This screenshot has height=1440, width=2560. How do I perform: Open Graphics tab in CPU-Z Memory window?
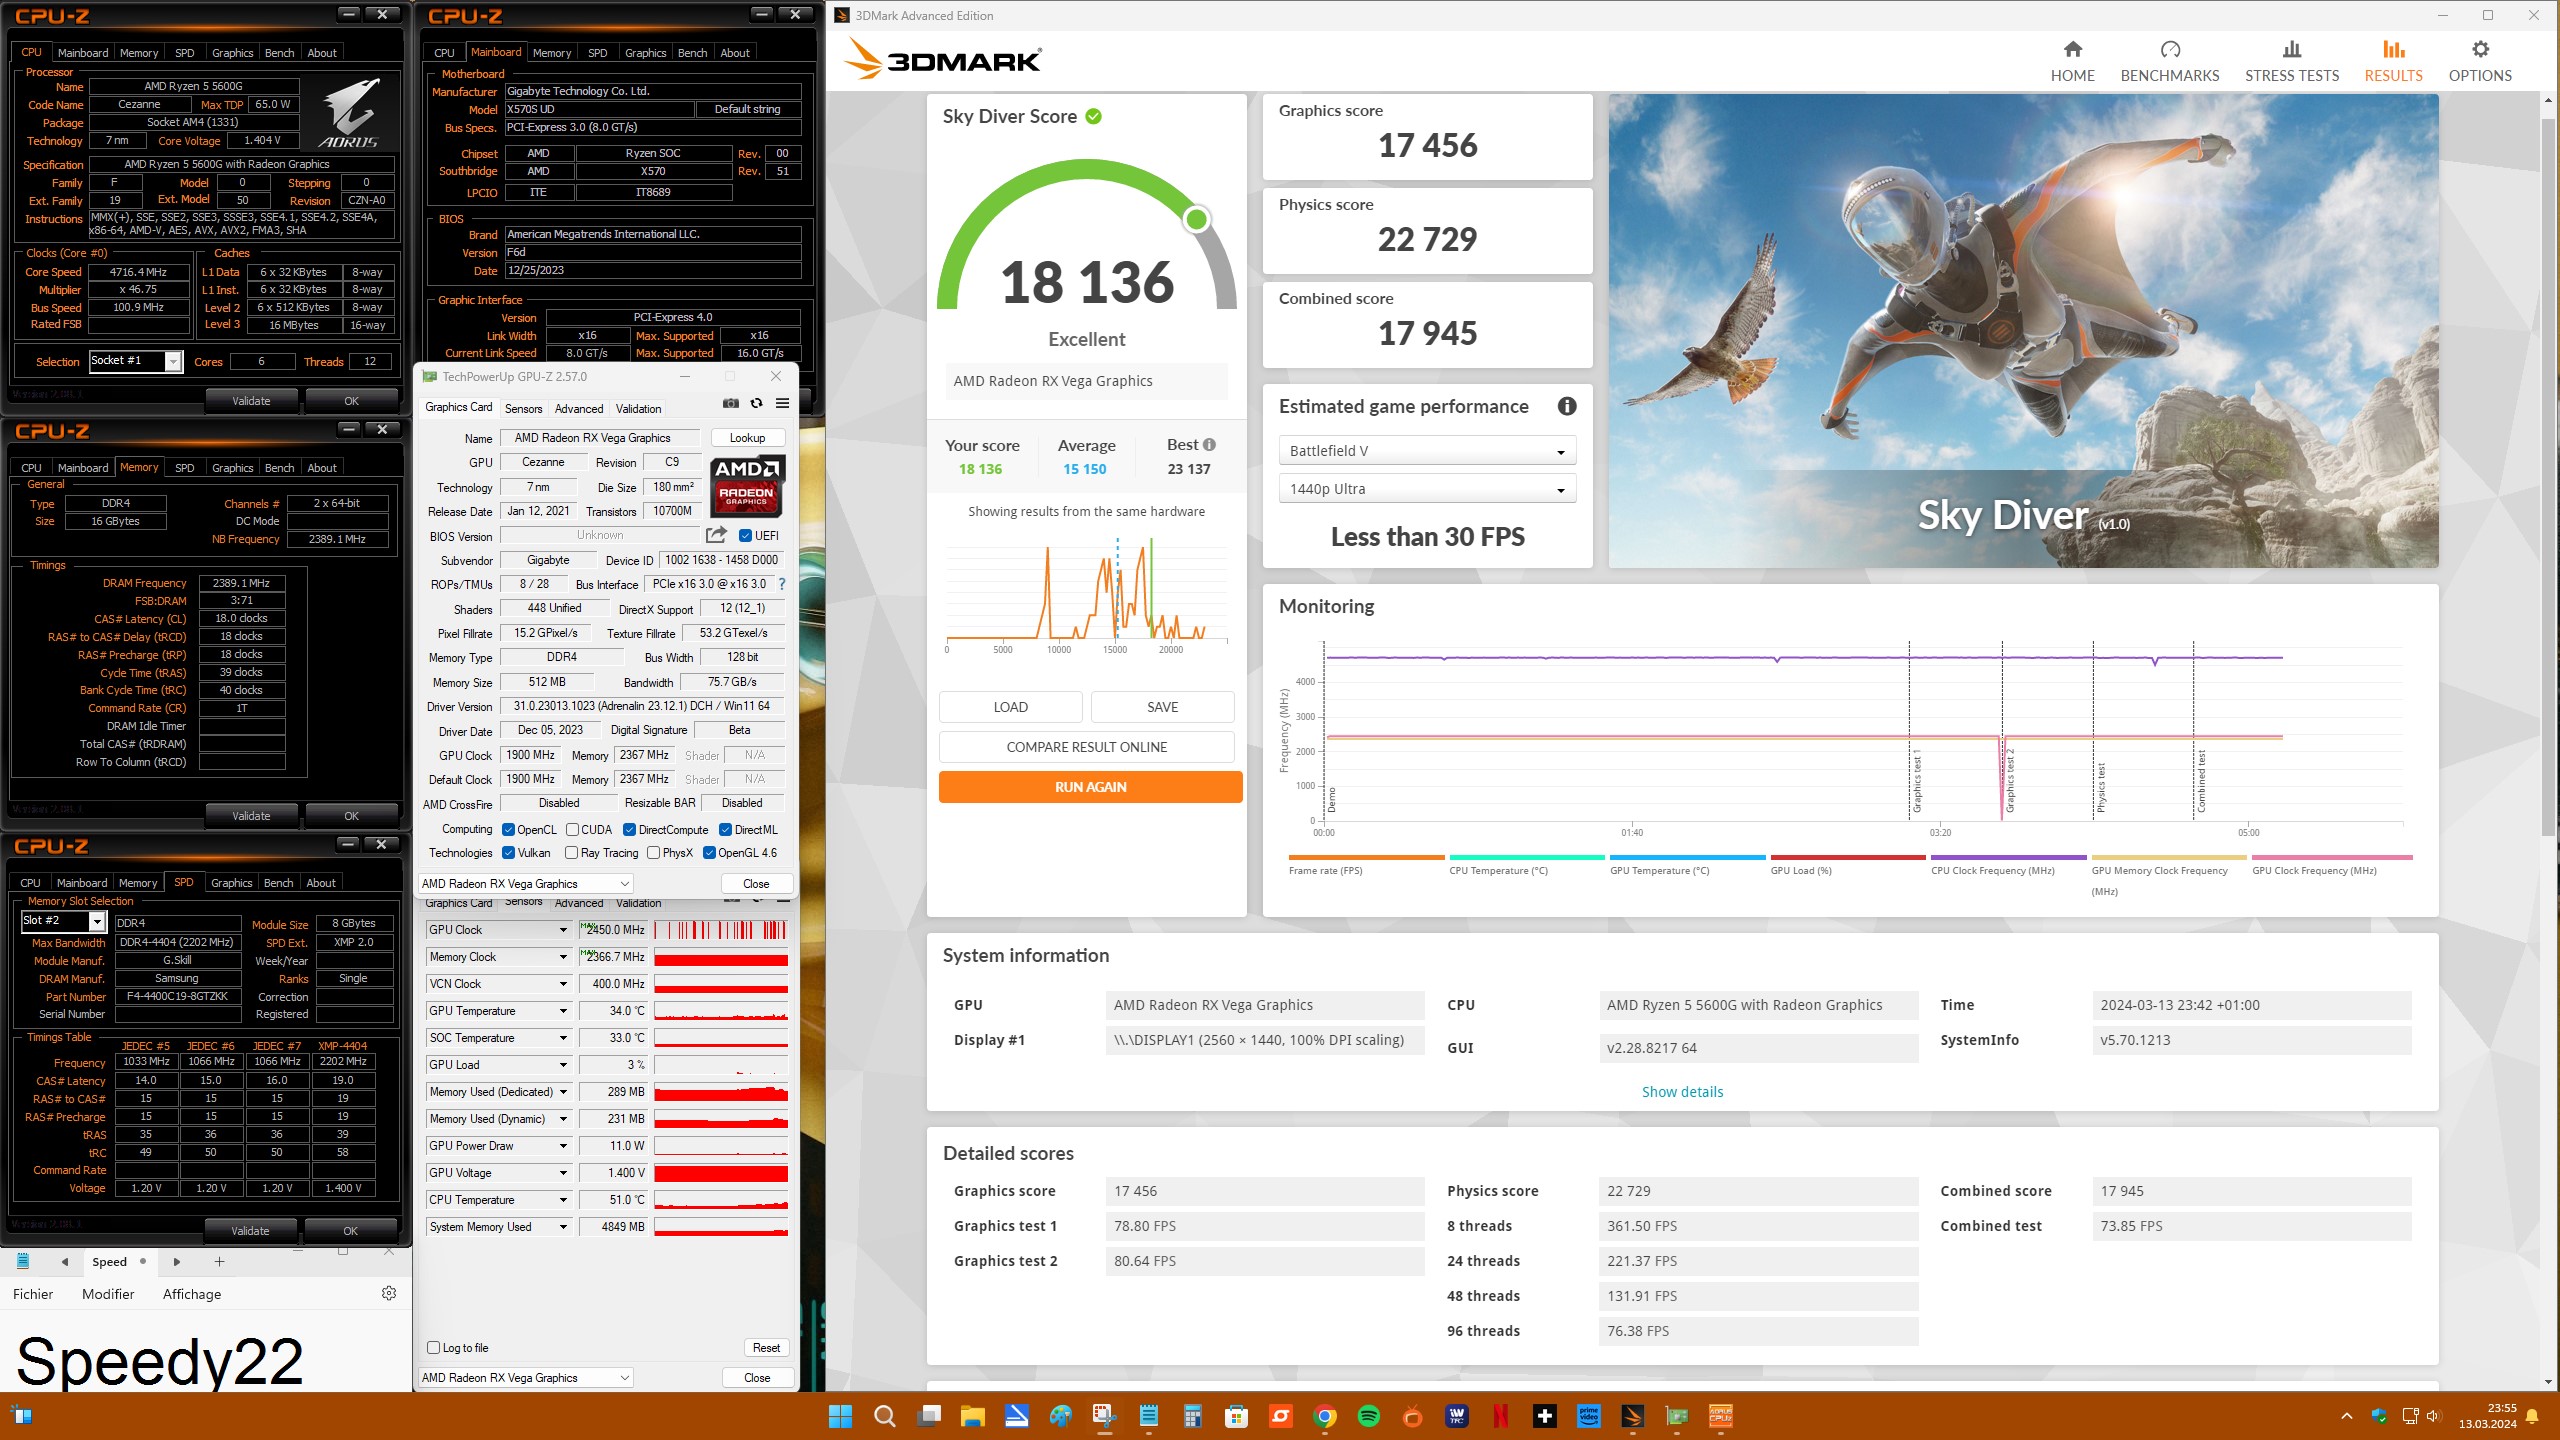(x=232, y=468)
